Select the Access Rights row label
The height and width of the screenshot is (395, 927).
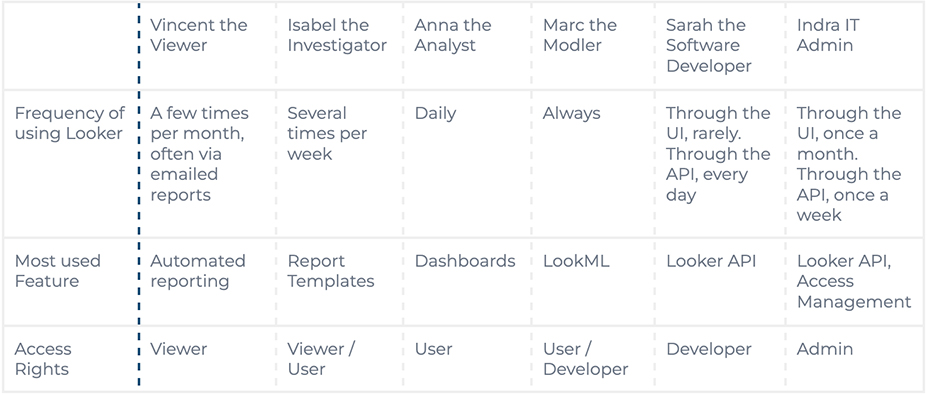[43, 359]
